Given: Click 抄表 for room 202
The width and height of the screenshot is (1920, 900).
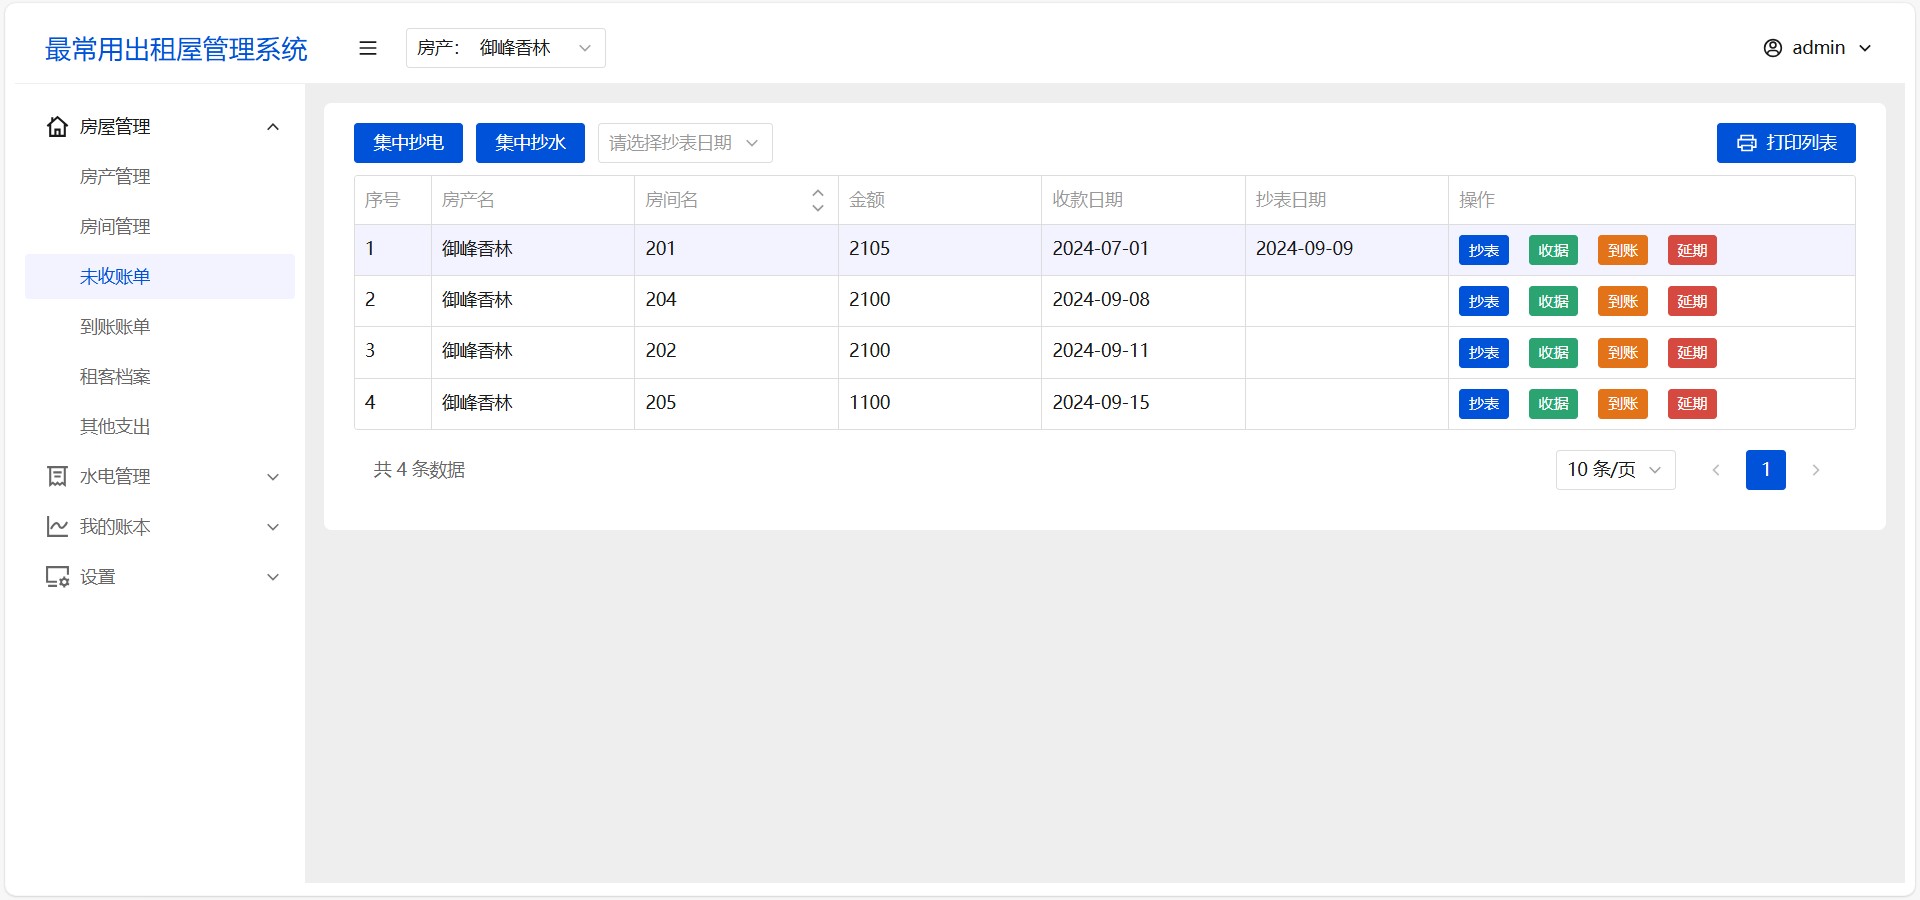Looking at the screenshot, I should click(x=1483, y=352).
